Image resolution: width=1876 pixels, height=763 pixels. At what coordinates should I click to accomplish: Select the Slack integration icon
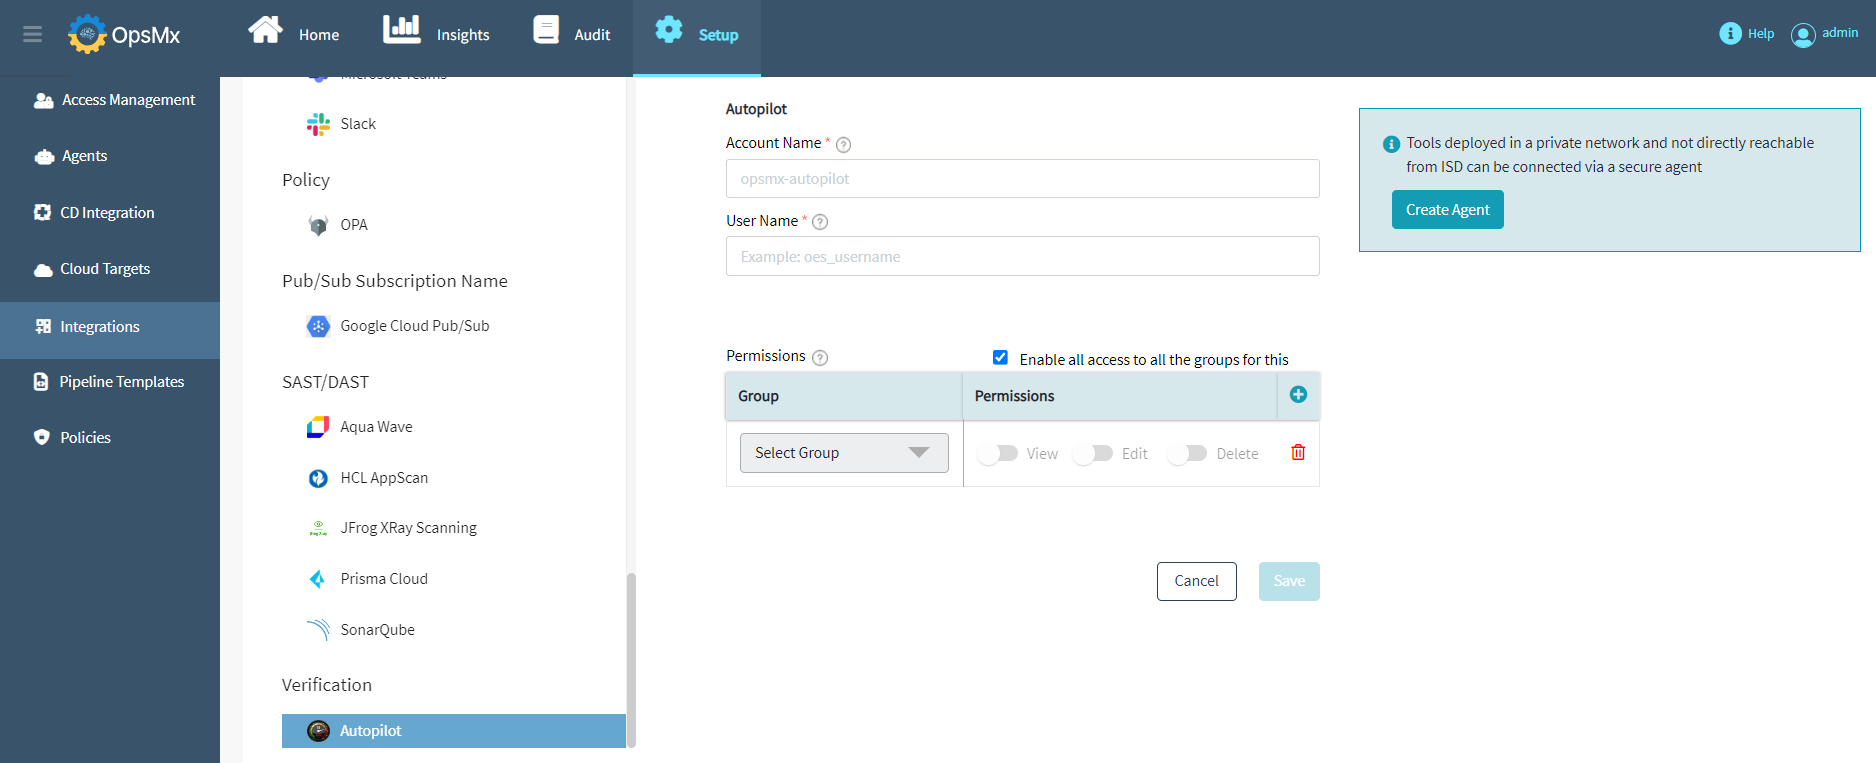pyautogui.click(x=318, y=124)
